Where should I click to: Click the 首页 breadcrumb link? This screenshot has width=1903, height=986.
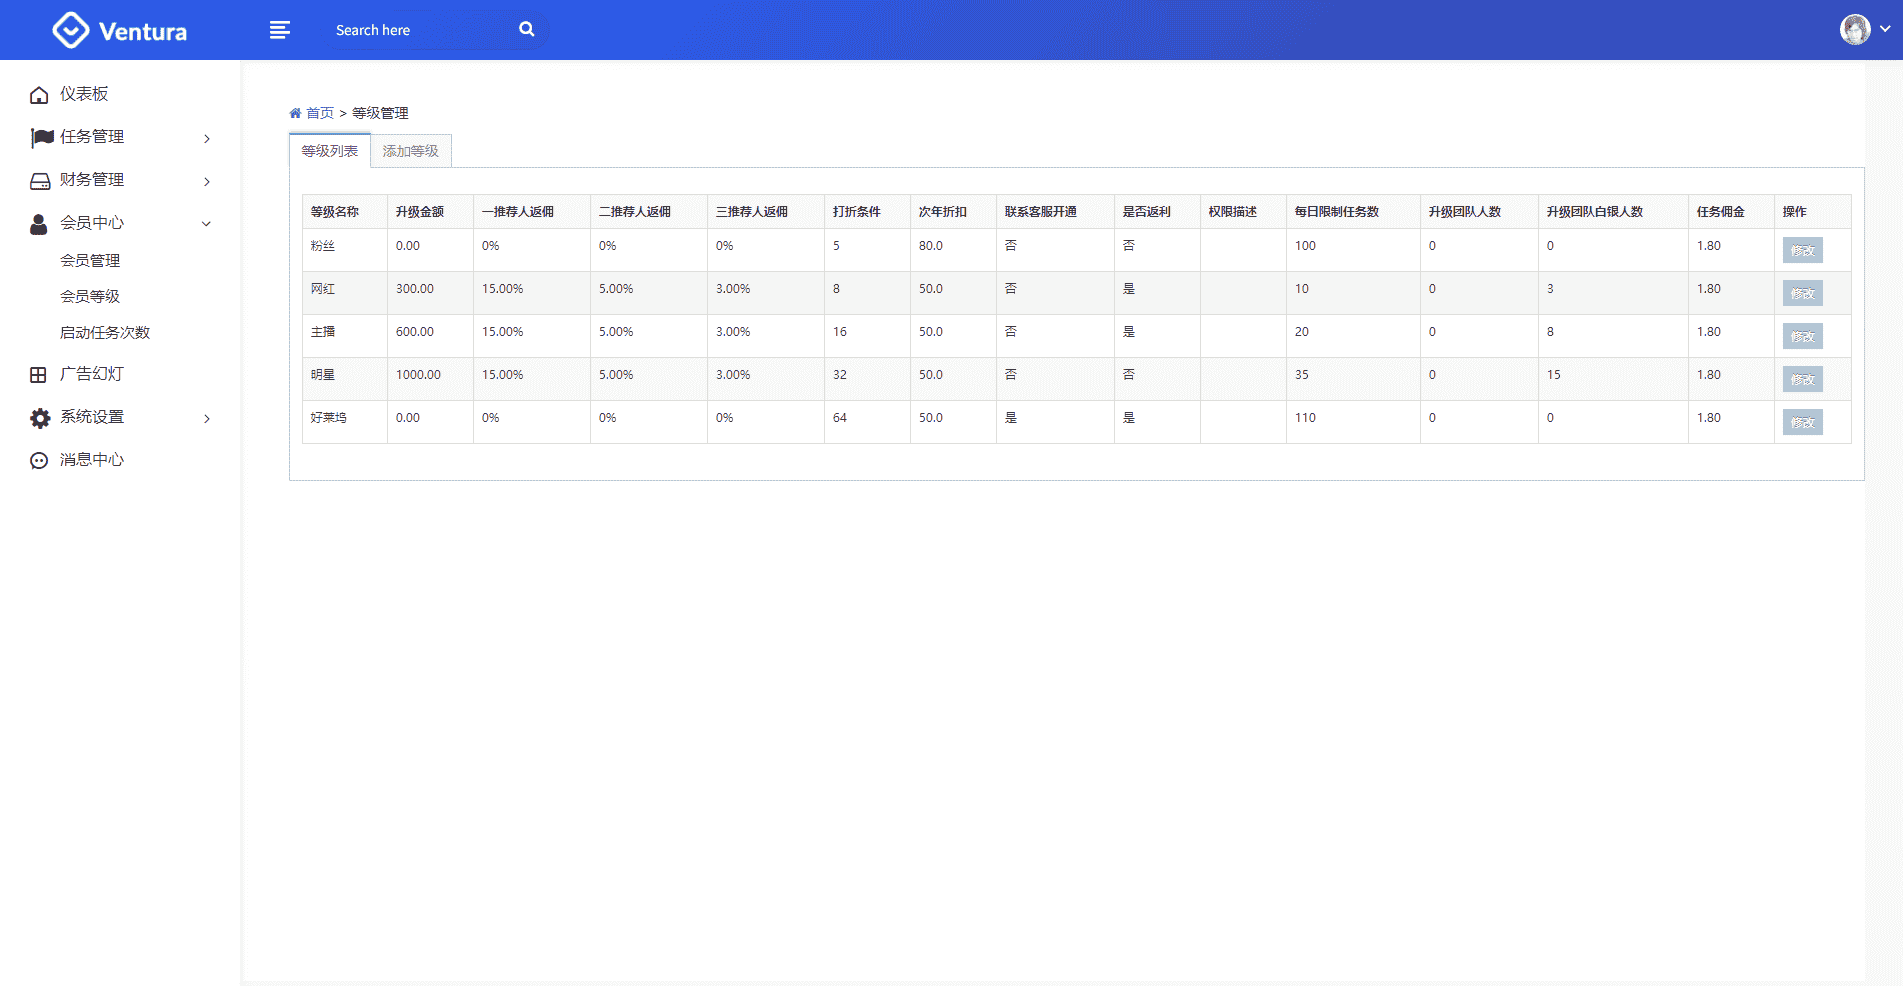coord(319,113)
